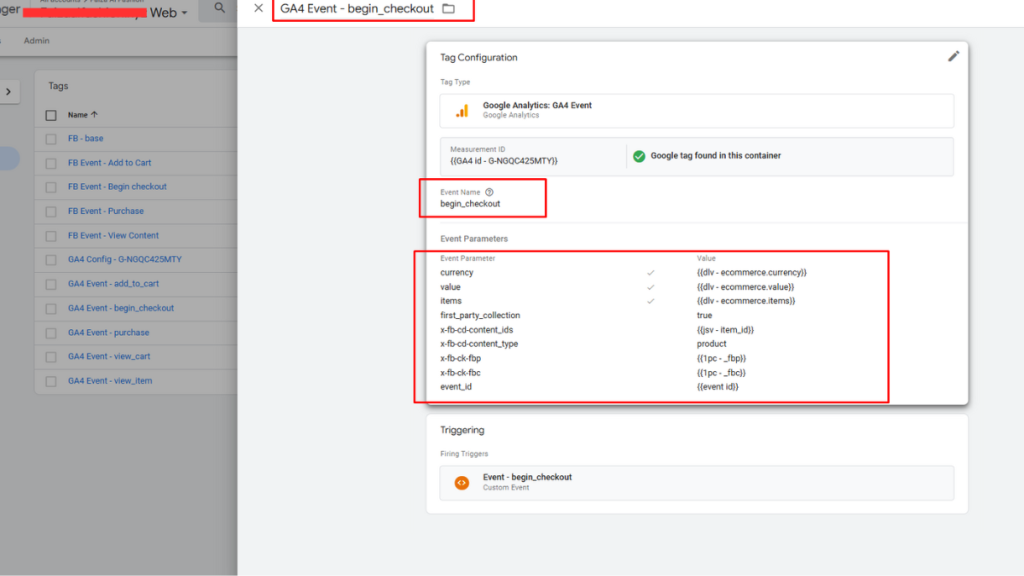Check the box for GA4 Event - view_cart
The height and width of the screenshot is (576, 1024).
click(x=51, y=357)
